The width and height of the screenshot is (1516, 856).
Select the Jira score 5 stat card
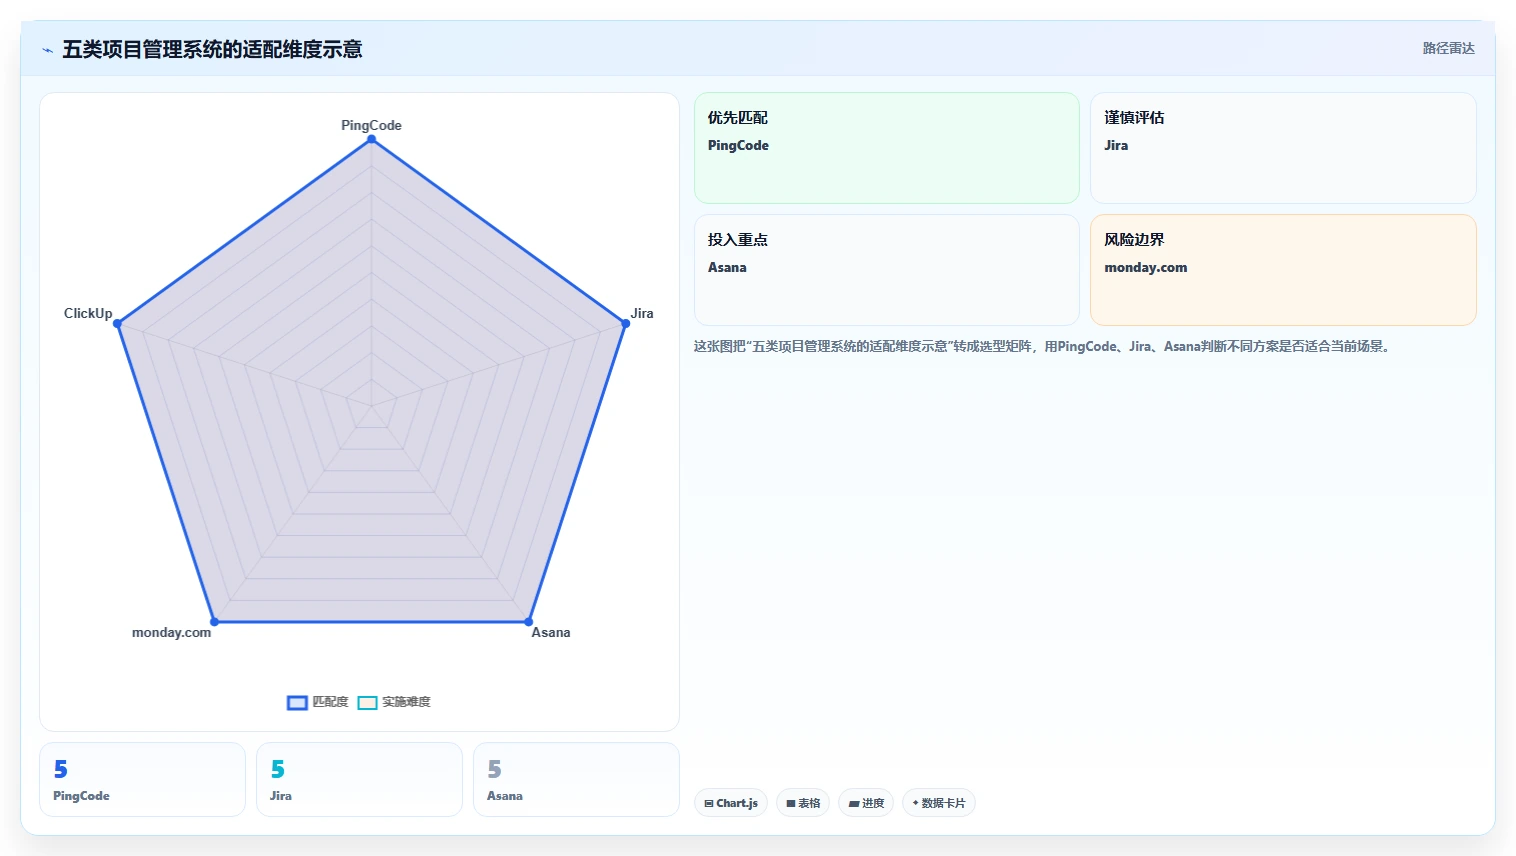[359, 779]
